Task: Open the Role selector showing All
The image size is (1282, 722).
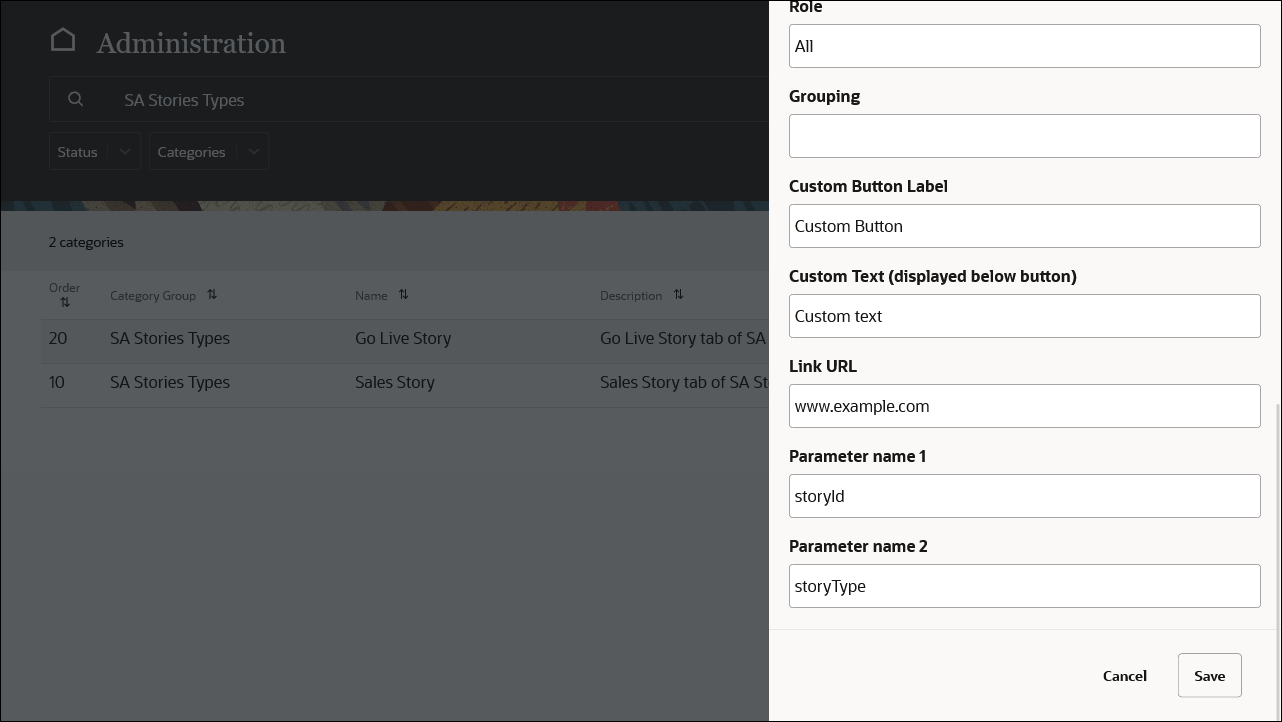Action: 1024,45
